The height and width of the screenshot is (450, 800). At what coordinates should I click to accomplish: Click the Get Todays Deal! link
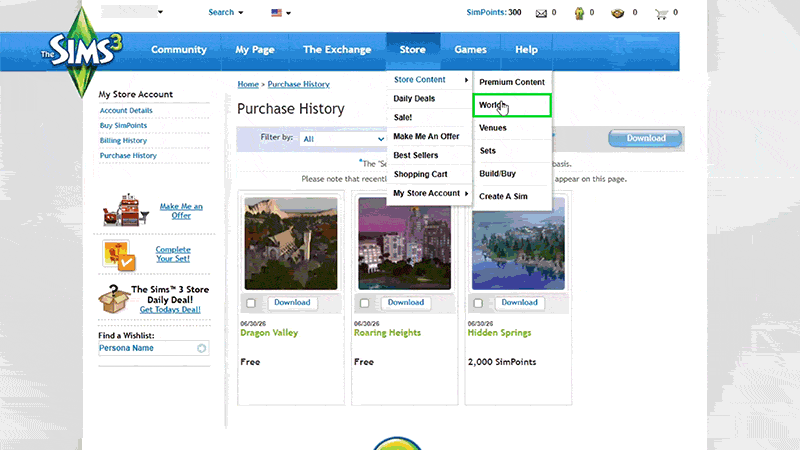[170, 310]
